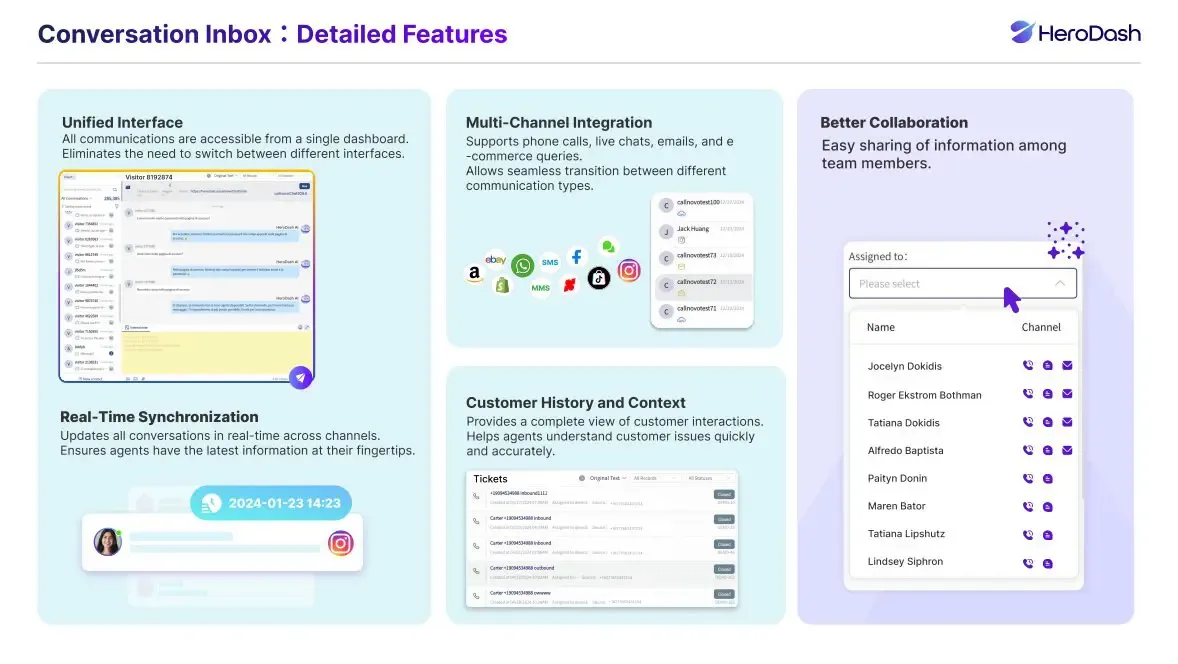The width and height of the screenshot is (1178, 664).
Task: Open the callnovotest100 conversation
Action: 702,207
